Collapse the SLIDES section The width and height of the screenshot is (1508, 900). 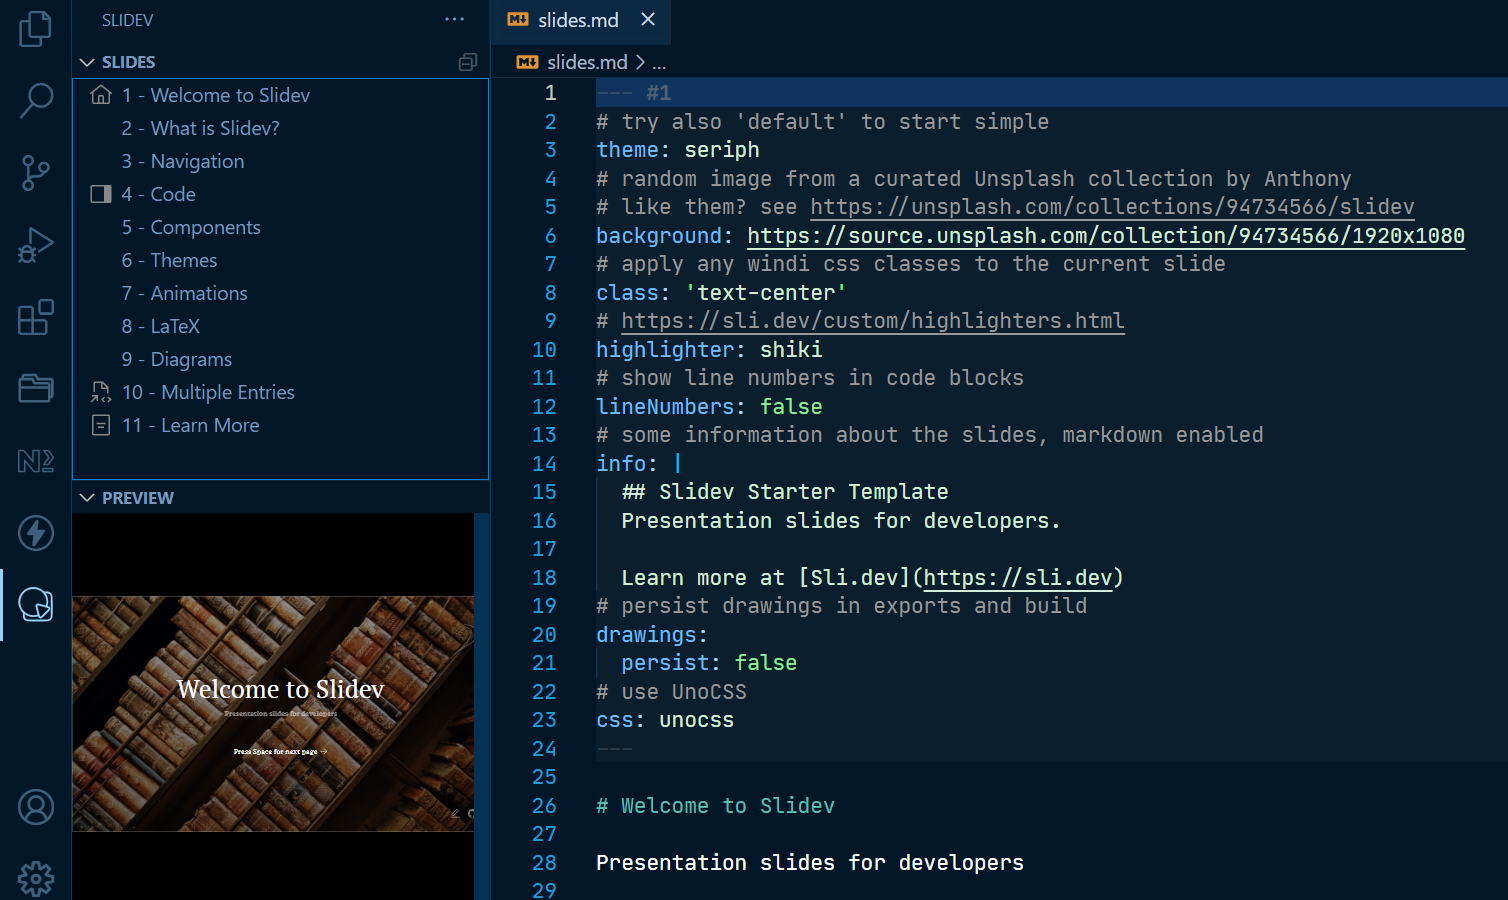88,62
